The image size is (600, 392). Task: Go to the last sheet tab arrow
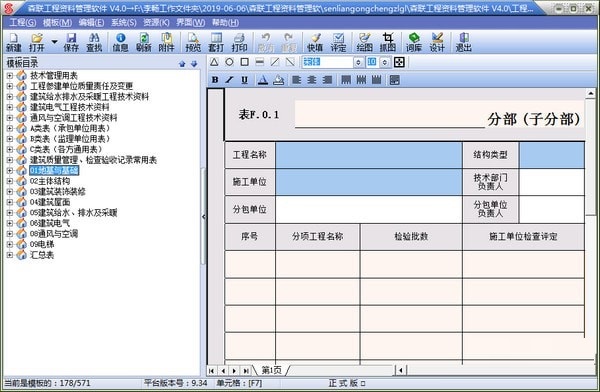(246, 371)
